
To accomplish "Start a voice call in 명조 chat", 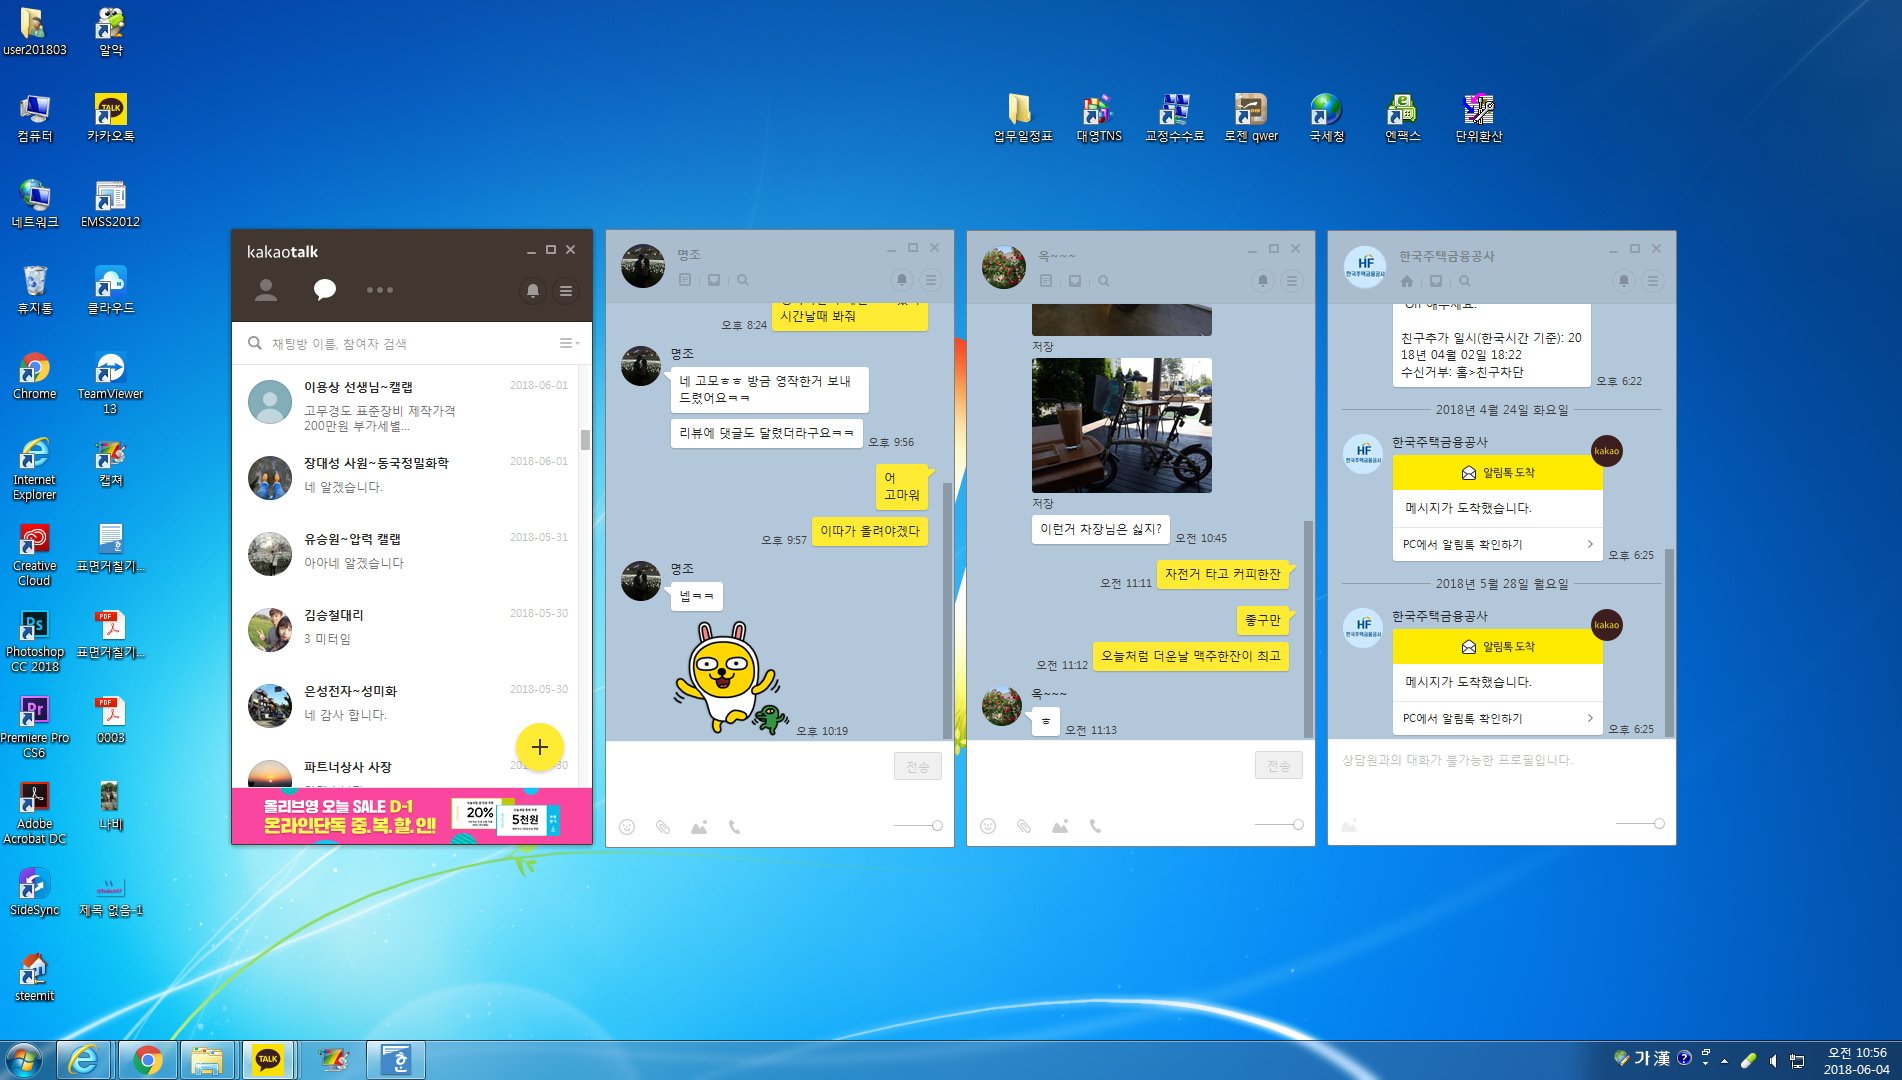I will [734, 827].
